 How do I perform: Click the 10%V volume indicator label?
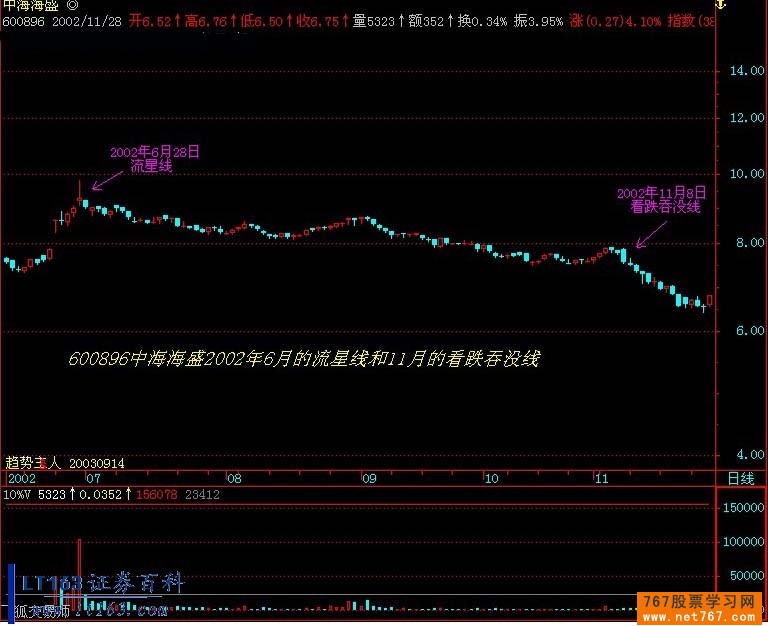tap(16, 494)
